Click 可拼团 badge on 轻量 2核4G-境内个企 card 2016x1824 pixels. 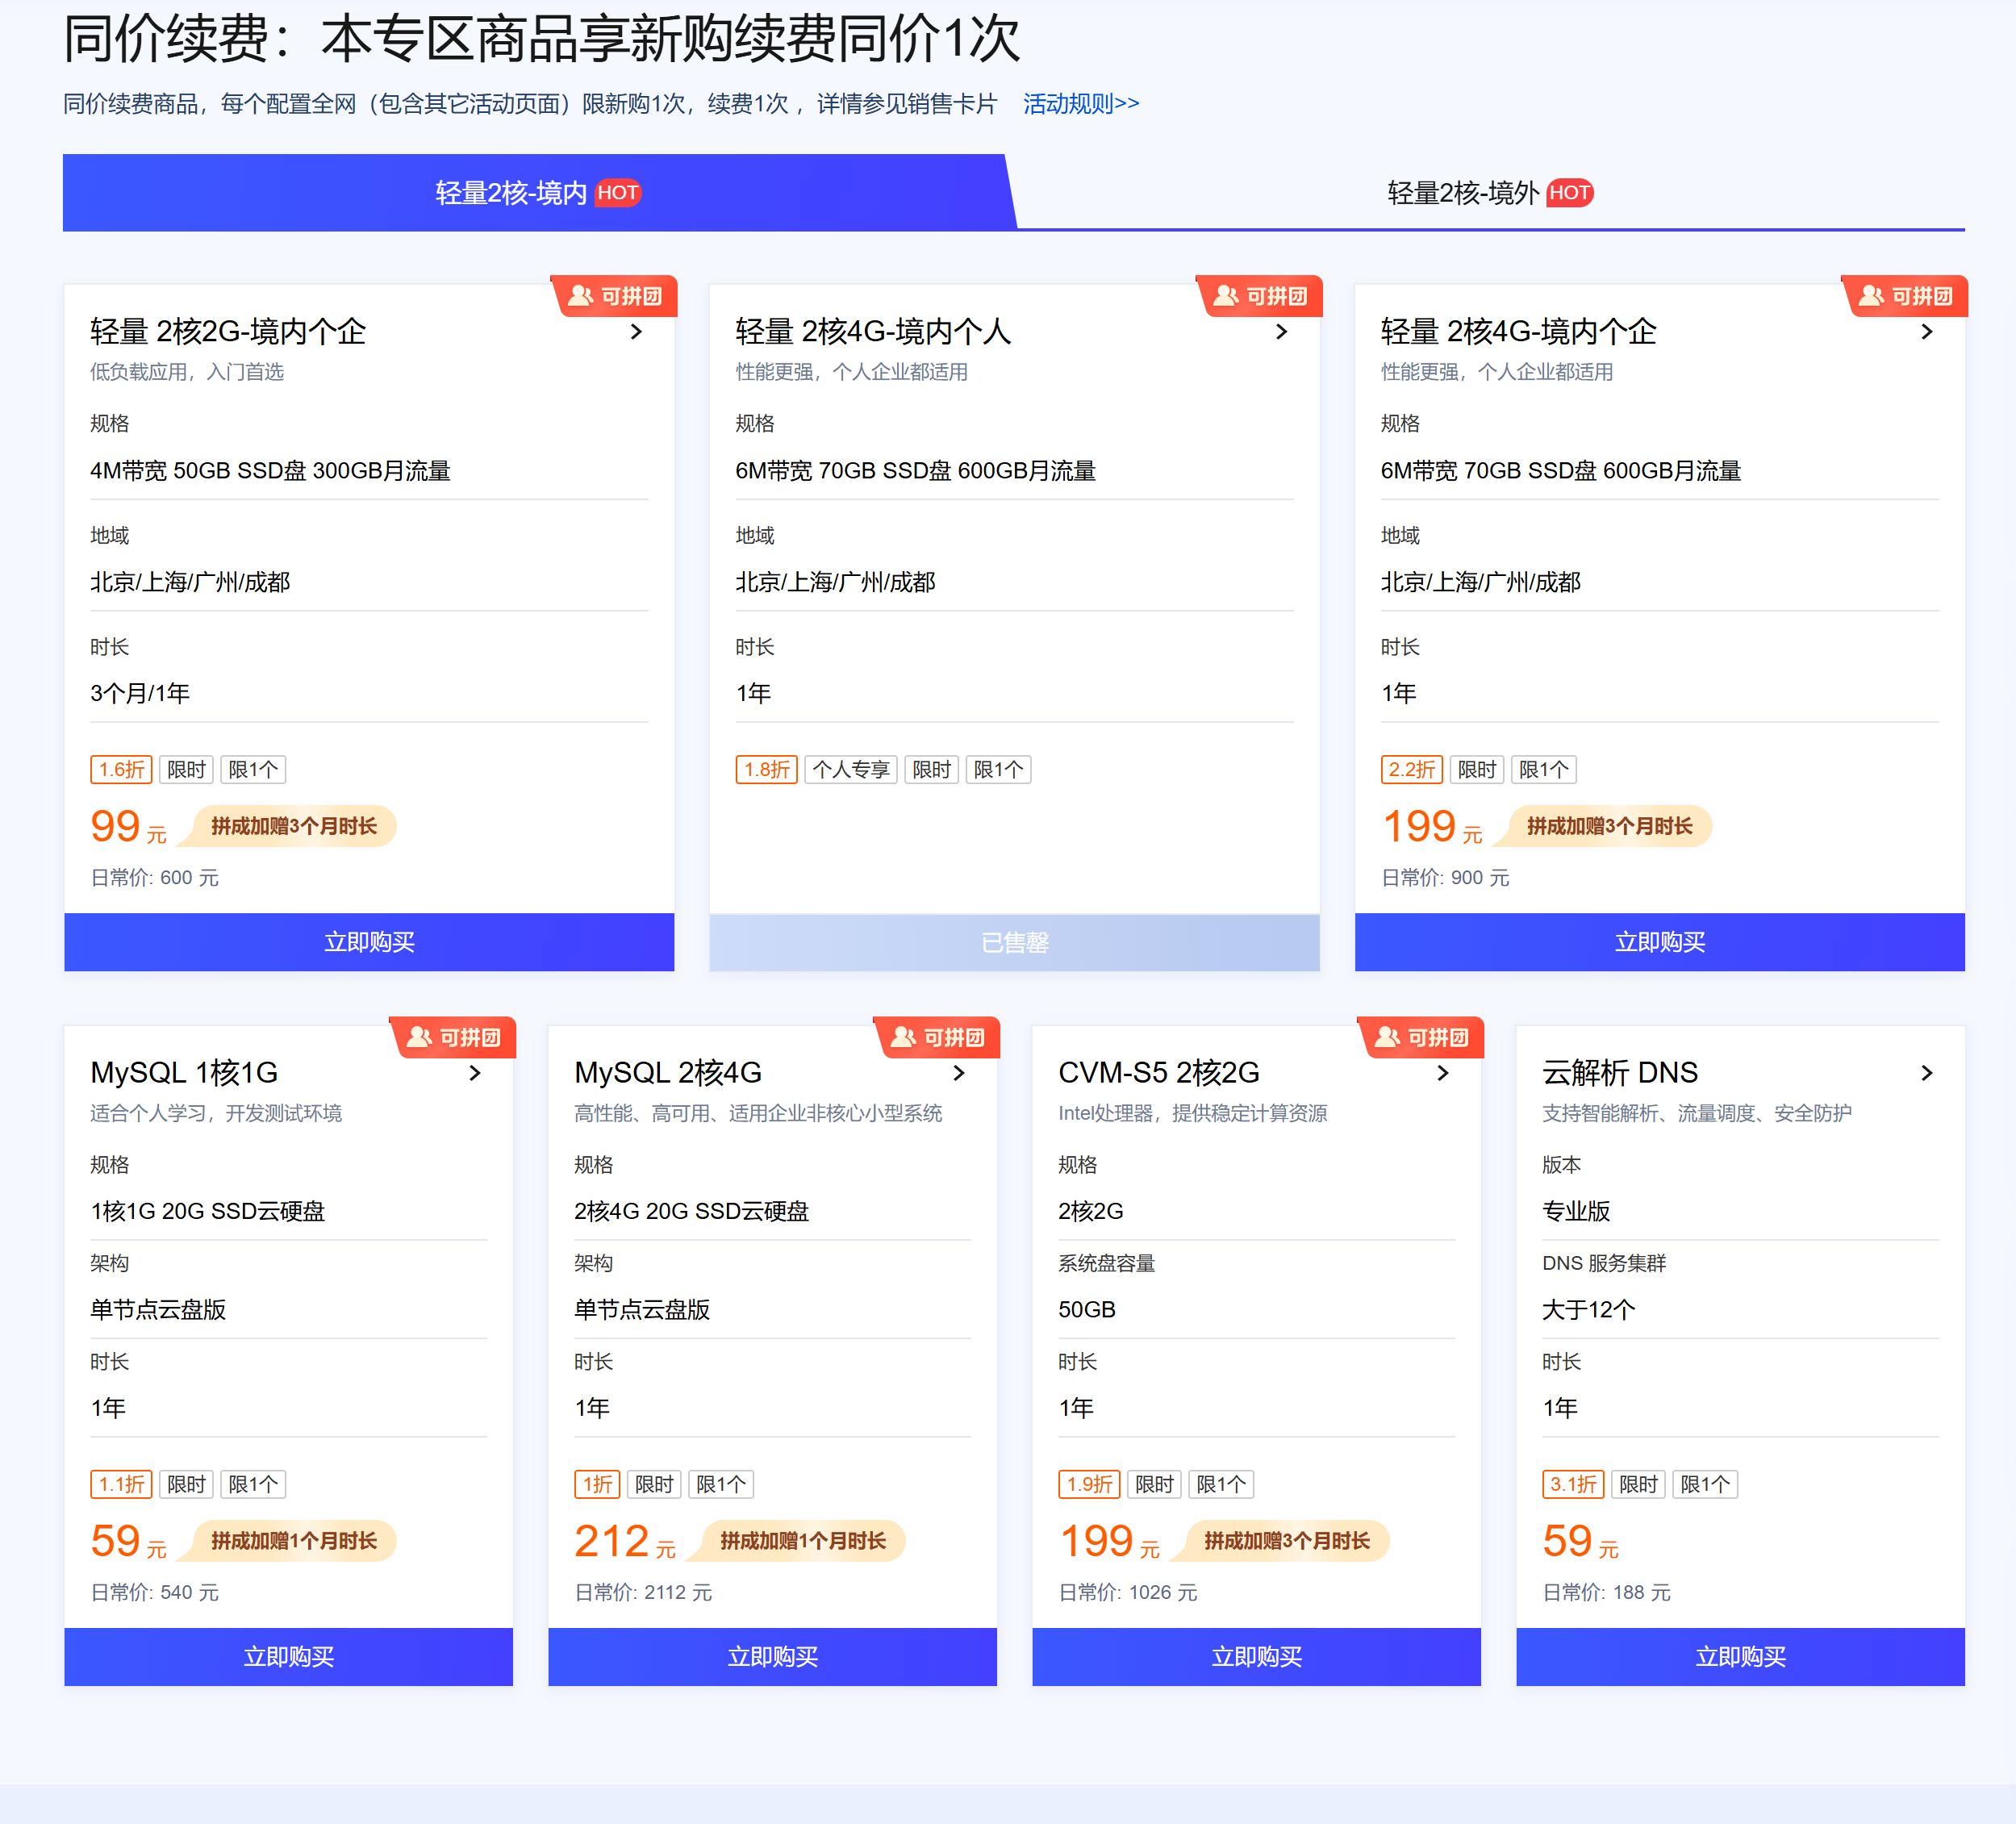(x=1906, y=296)
